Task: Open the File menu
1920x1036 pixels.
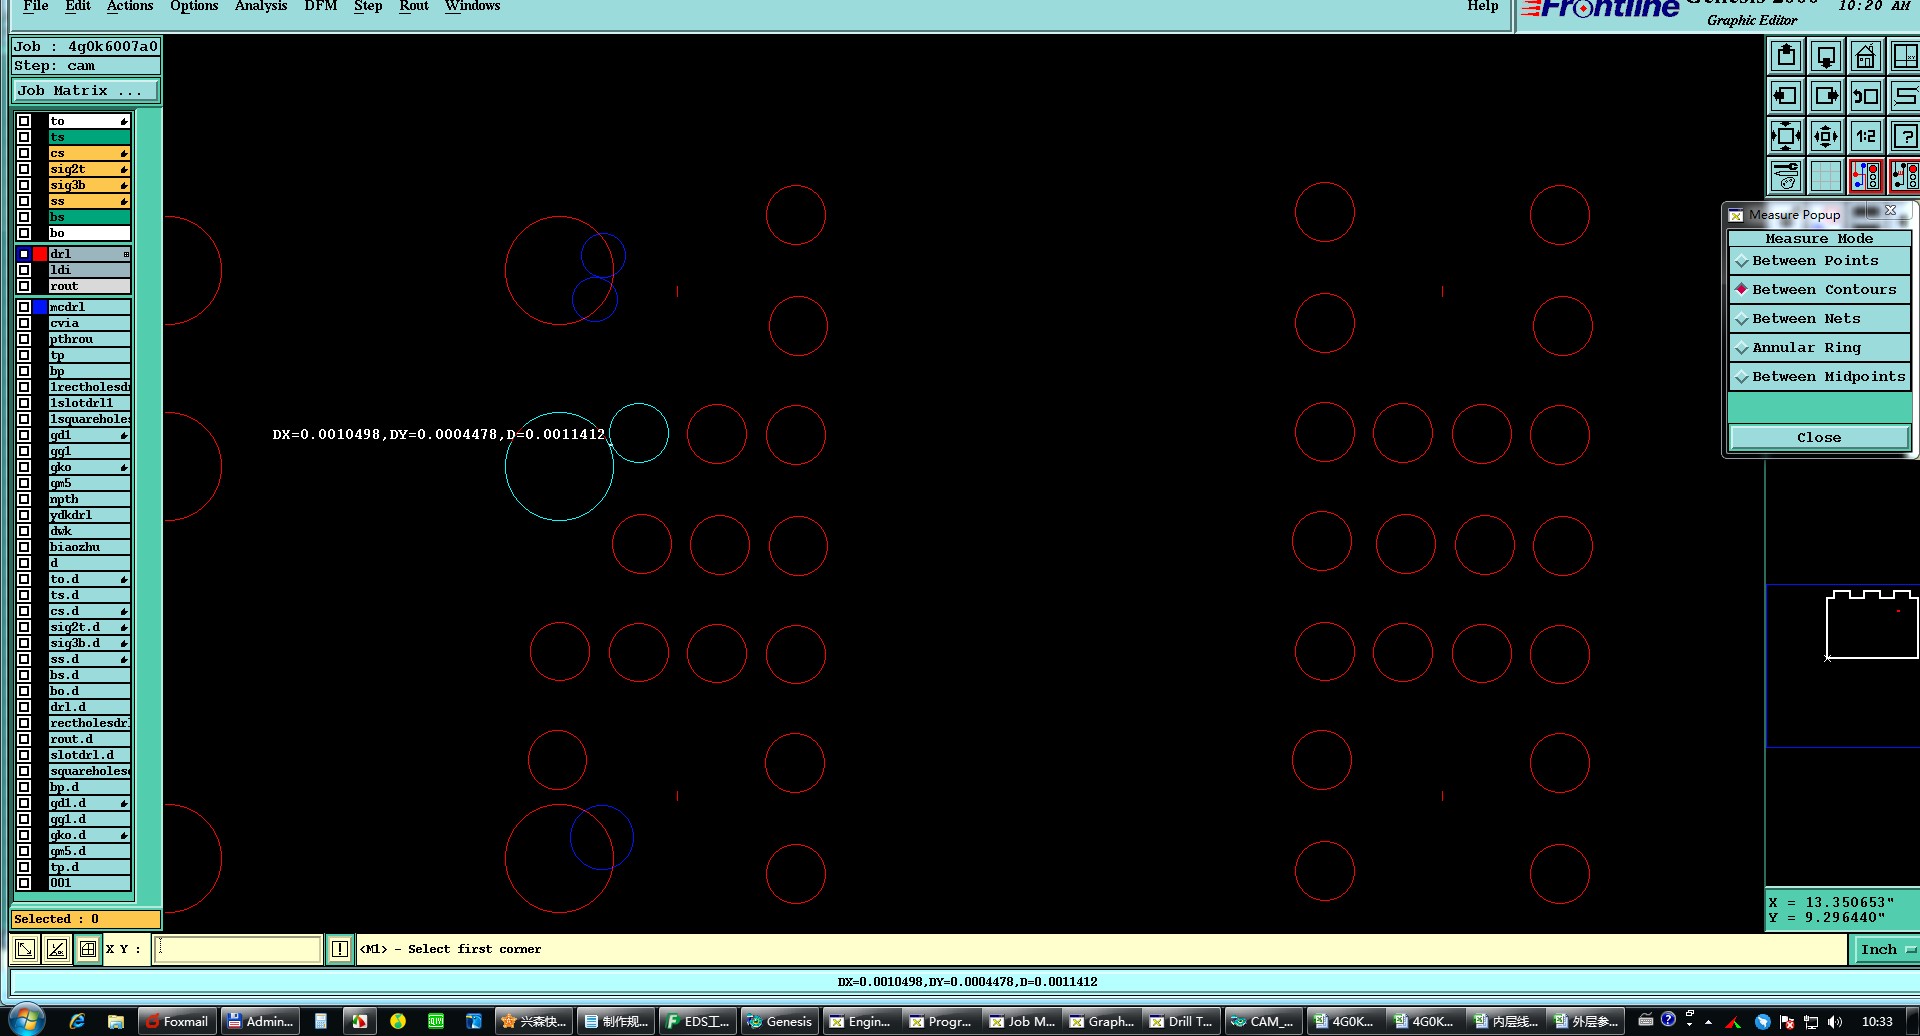Action: (x=35, y=6)
